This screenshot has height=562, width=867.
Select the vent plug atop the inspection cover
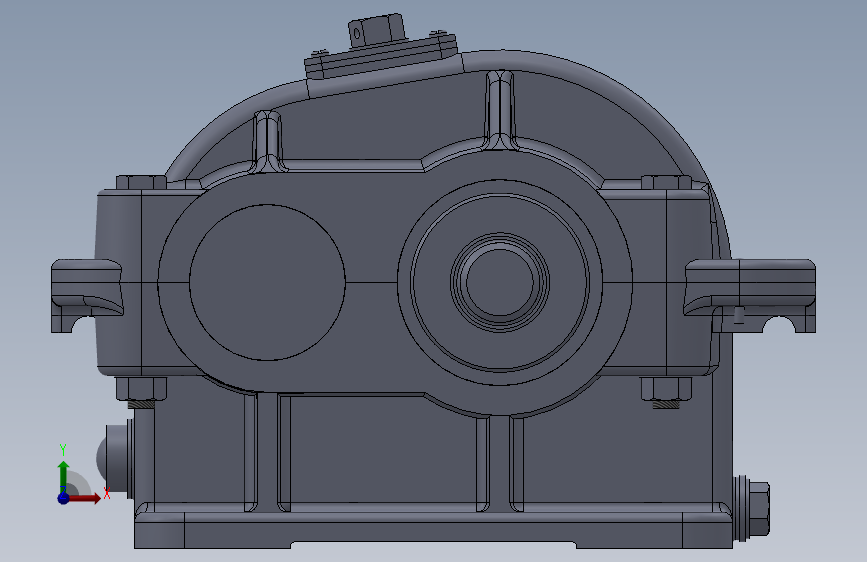[377, 29]
